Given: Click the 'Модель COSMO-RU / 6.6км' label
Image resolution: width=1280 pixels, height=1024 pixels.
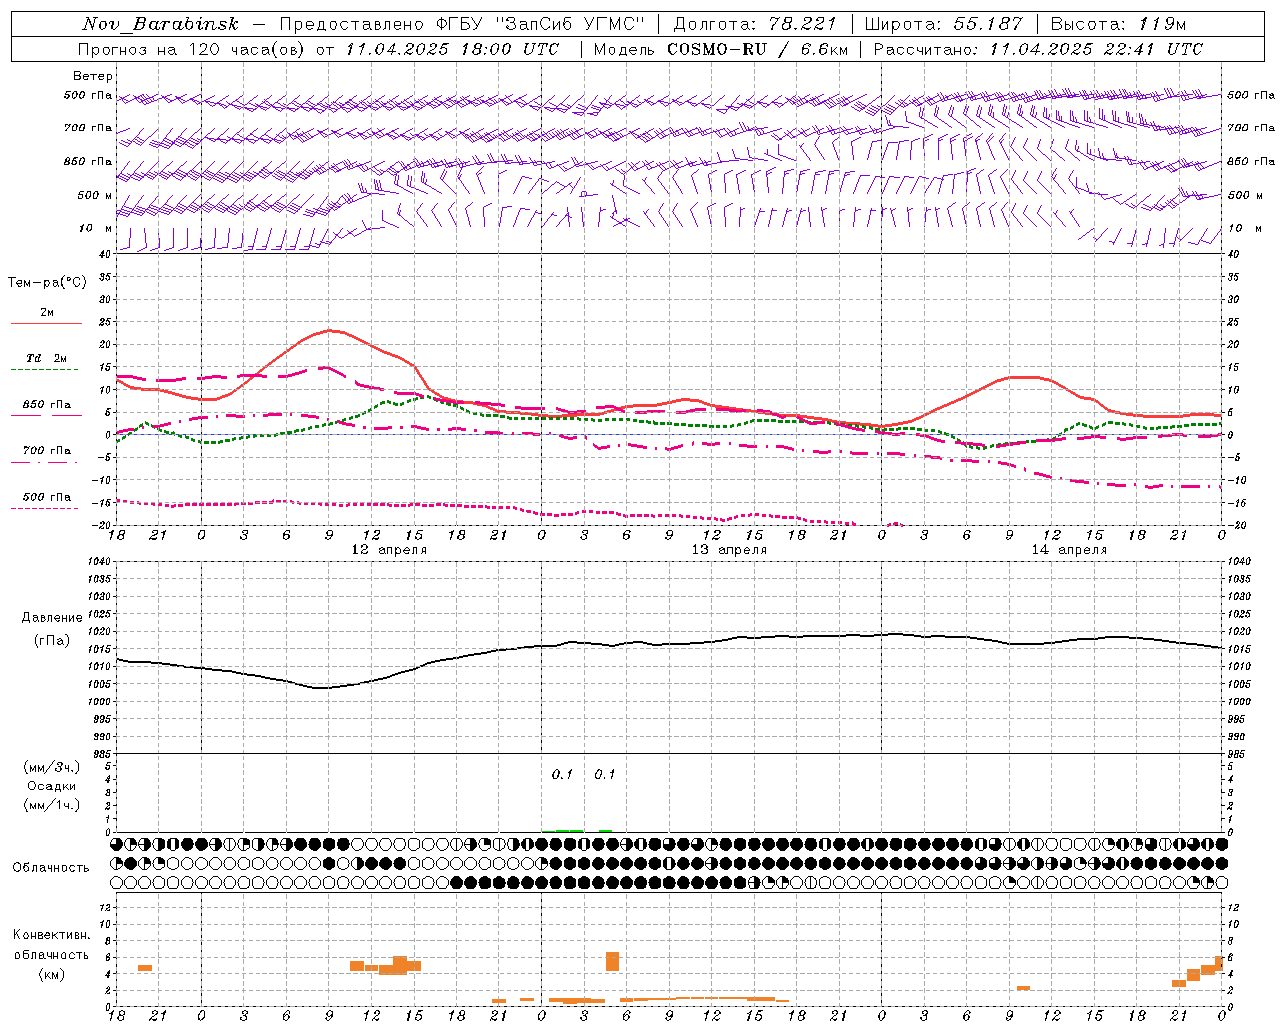Looking at the screenshot, I should 721,49.
